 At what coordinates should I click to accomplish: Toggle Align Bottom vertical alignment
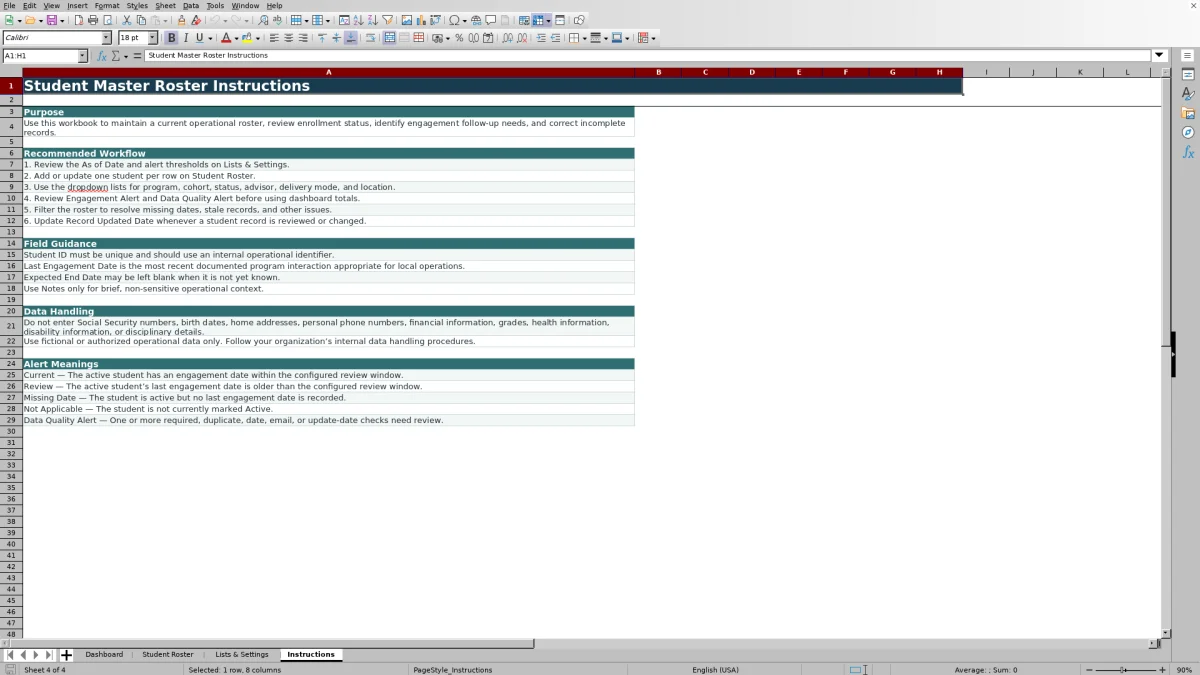tap(350, 38)
